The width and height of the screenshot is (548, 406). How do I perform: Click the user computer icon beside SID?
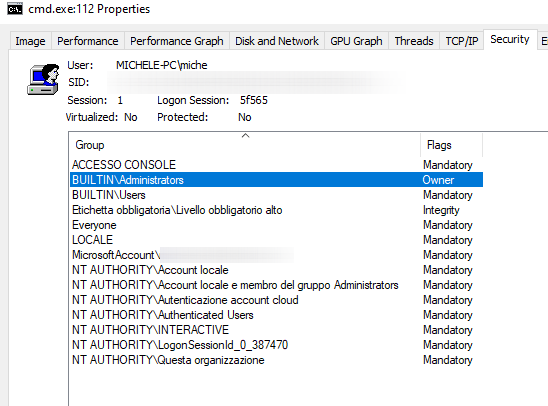(43, 80)
